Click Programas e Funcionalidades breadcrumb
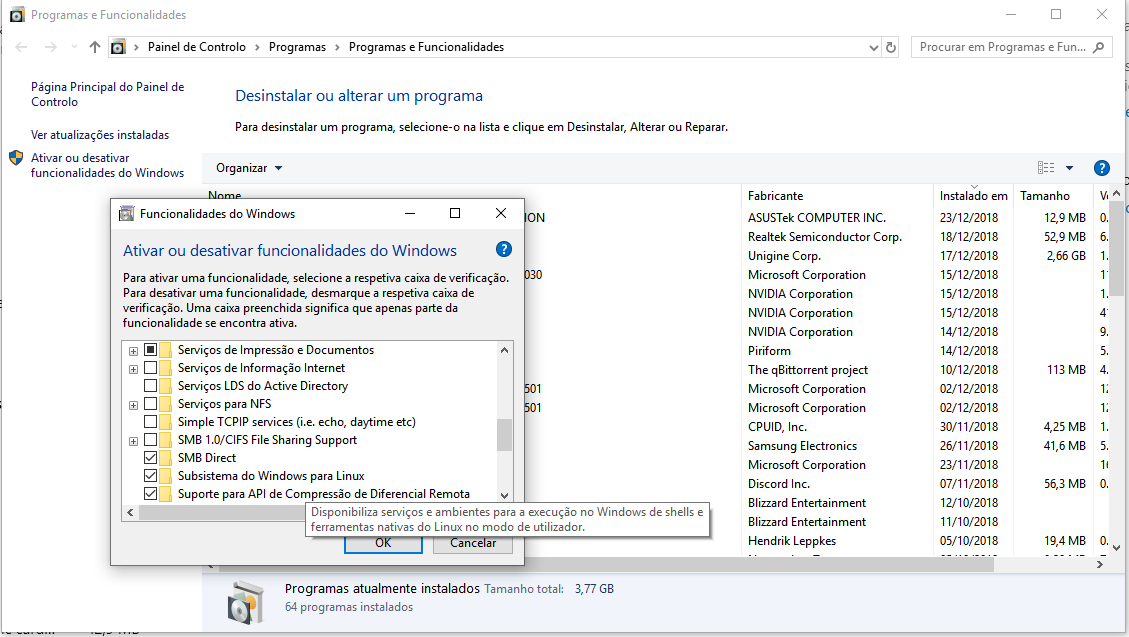Screen dimensions: 1129x637 click(x=426, y=47)
